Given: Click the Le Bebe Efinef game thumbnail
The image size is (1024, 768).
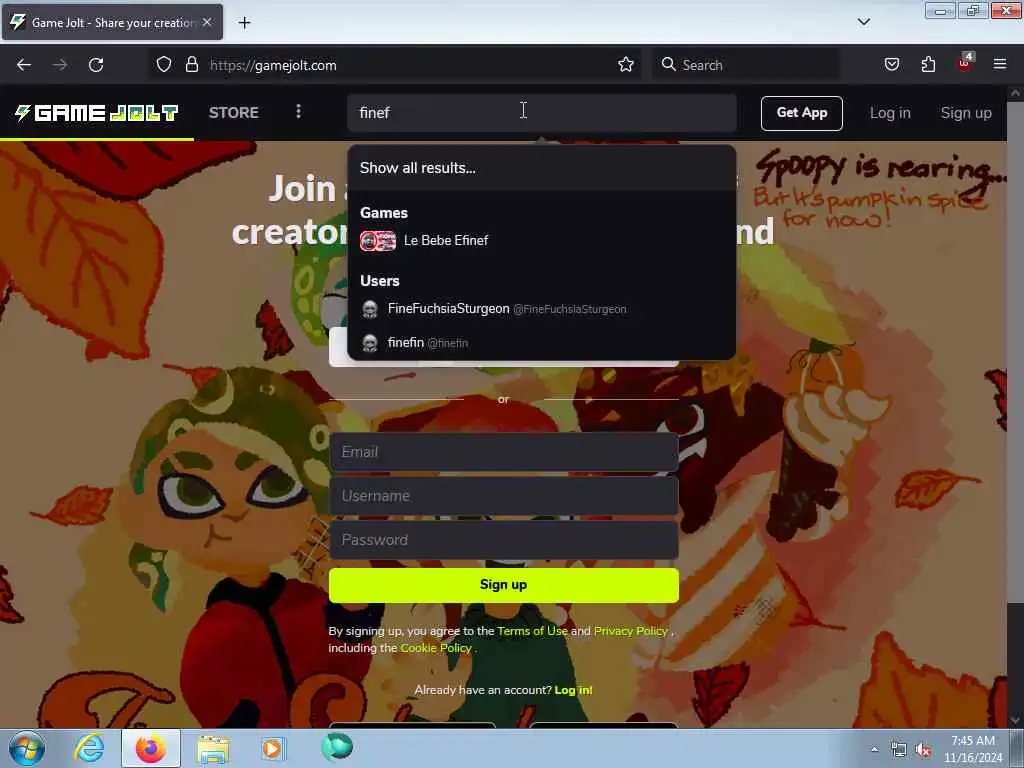Looking at the screenshot, I should (x=377, y=241).
